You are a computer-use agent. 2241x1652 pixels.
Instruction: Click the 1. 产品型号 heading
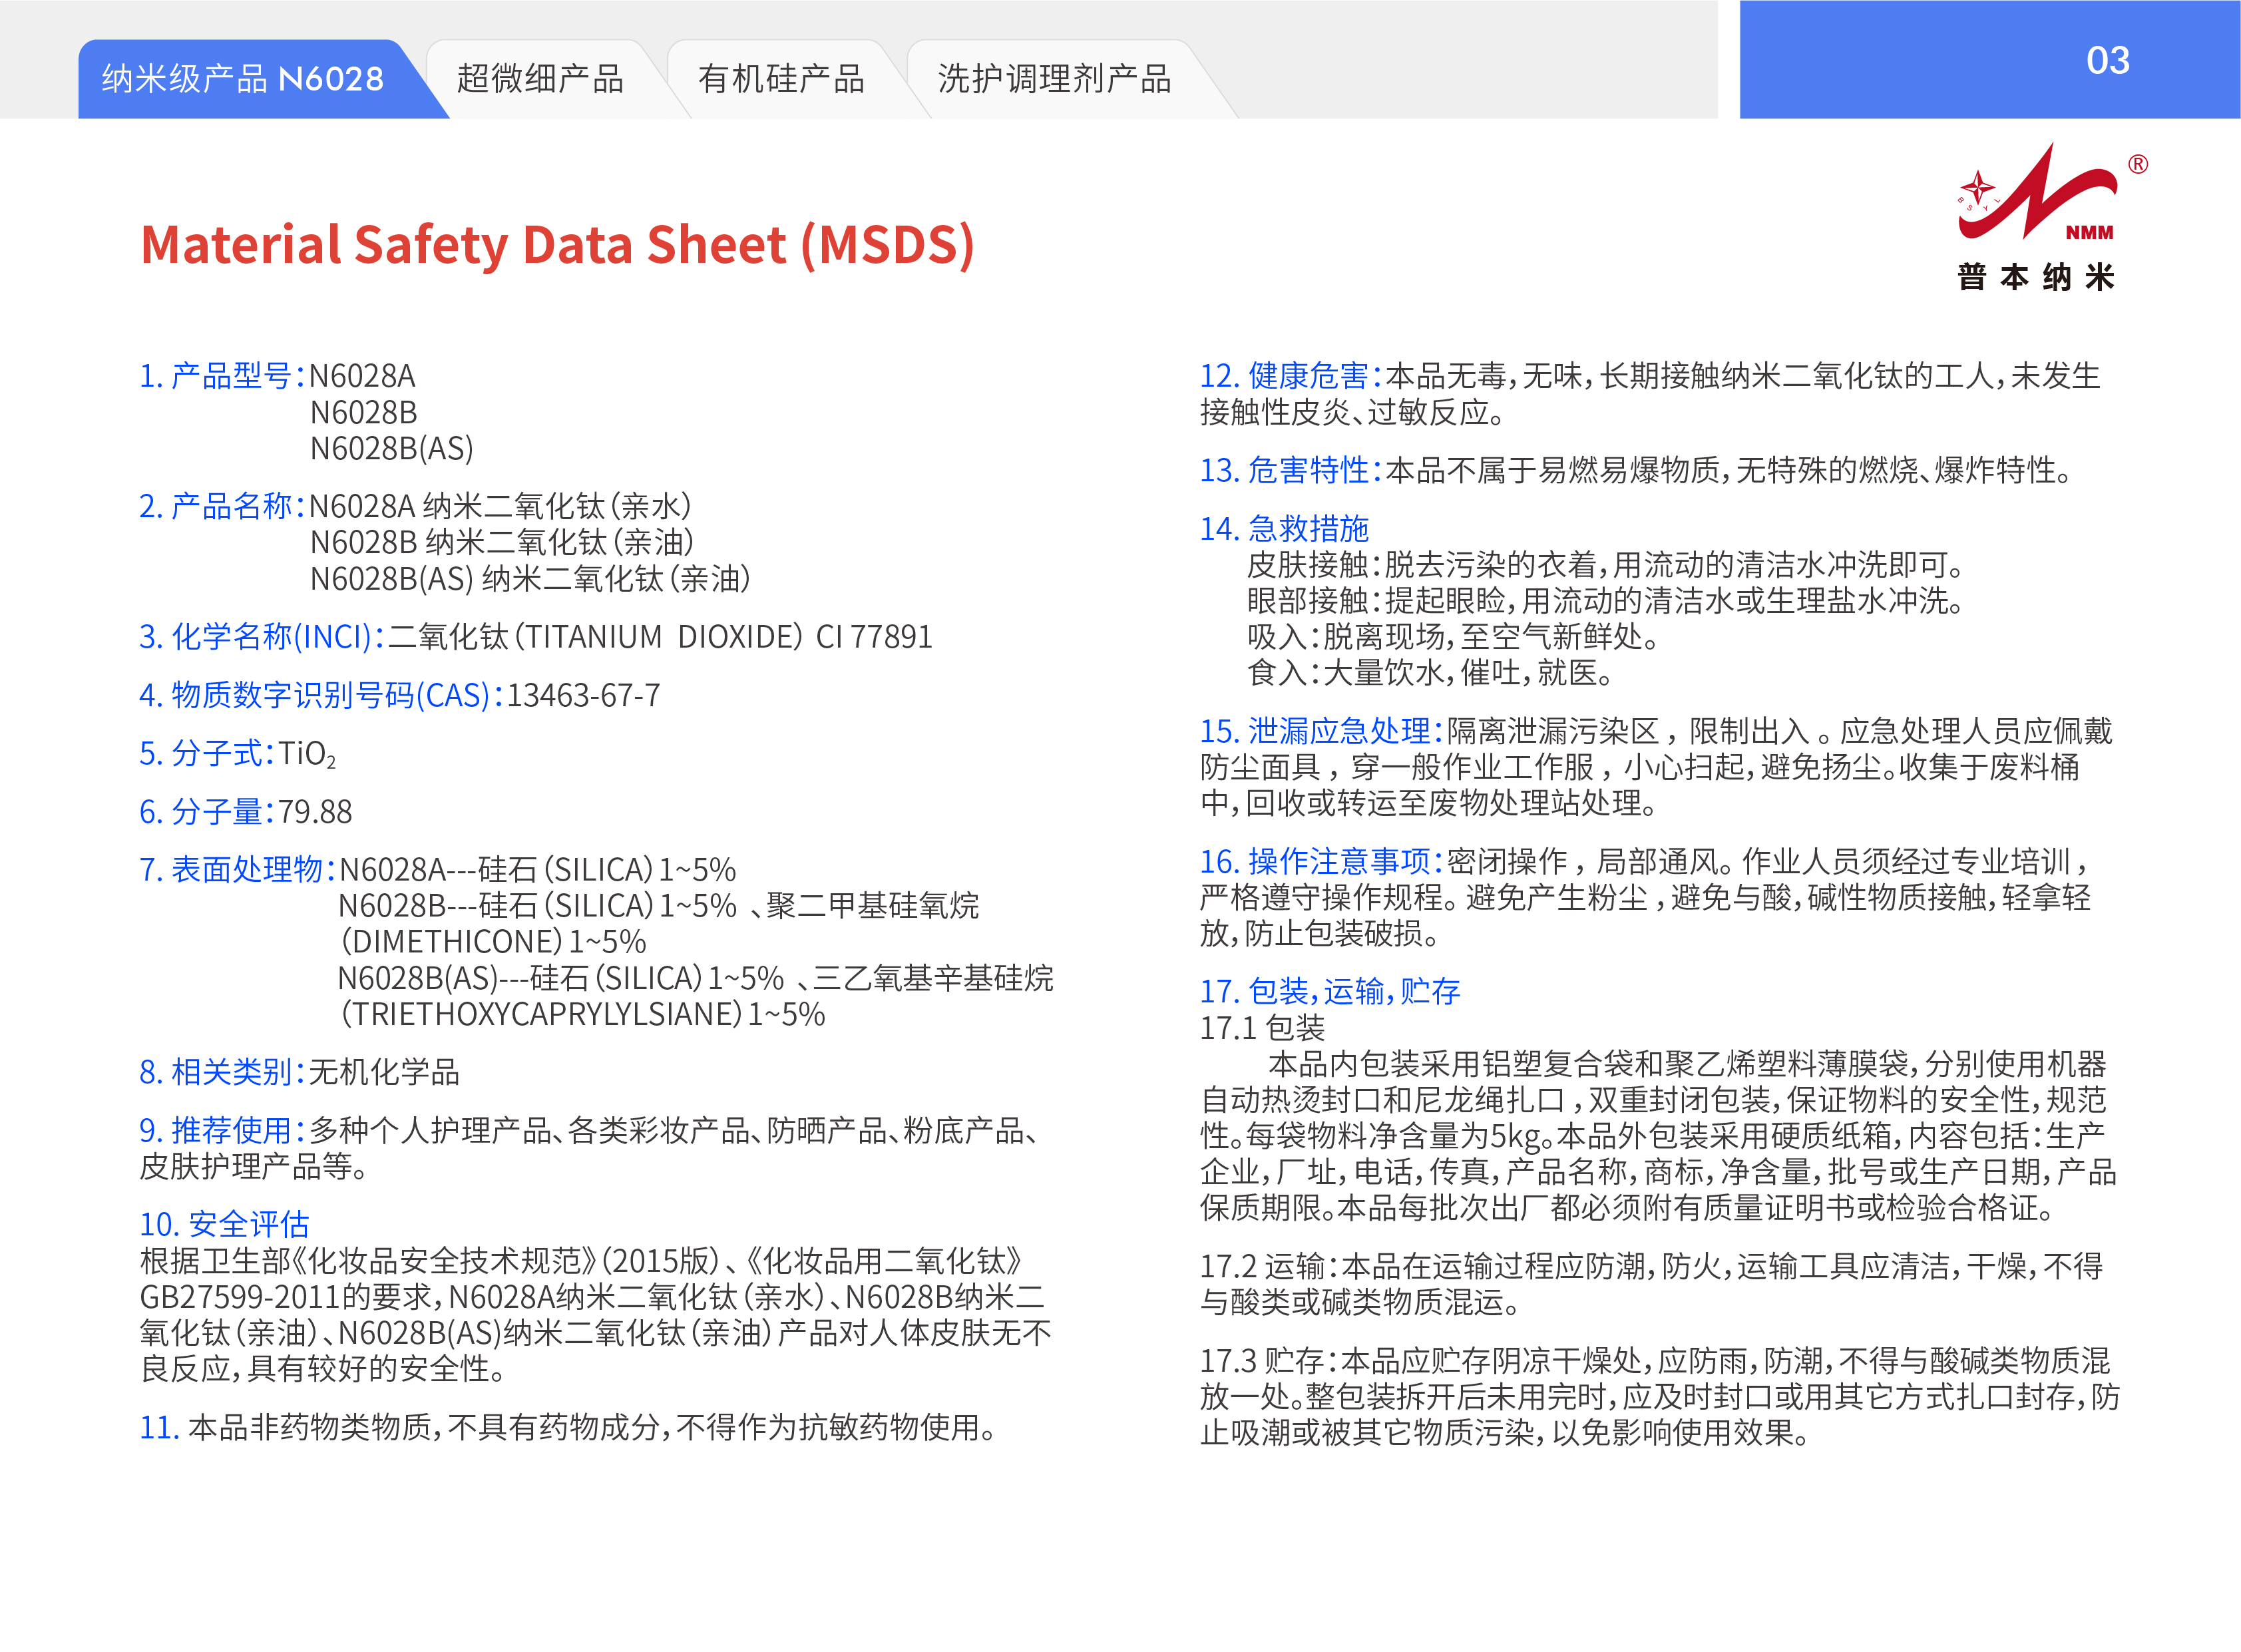[x=222, y=376]
